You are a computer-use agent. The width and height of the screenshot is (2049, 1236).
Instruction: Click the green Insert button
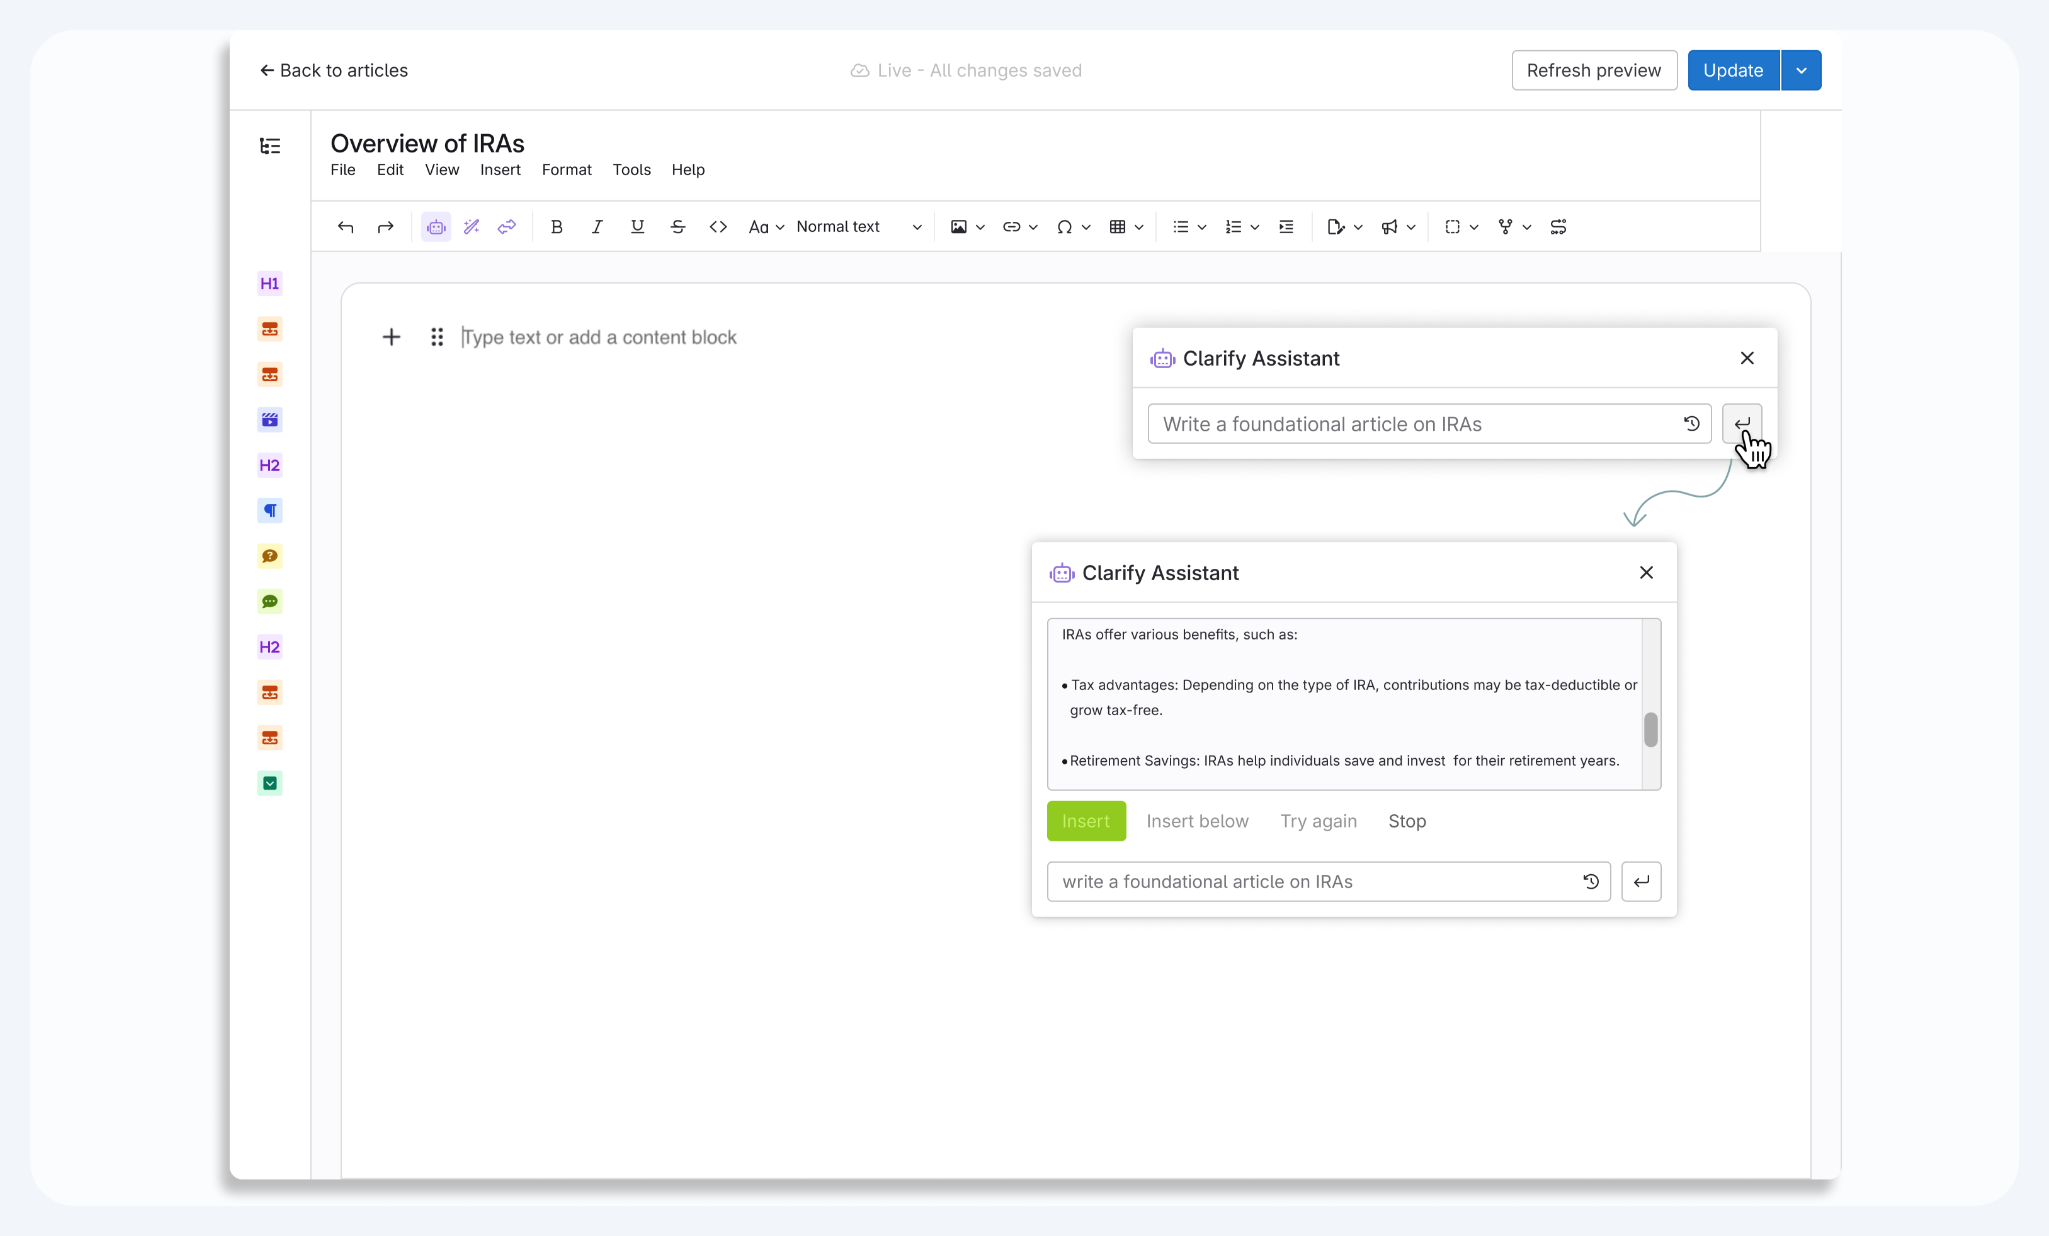click(1086, 821)
